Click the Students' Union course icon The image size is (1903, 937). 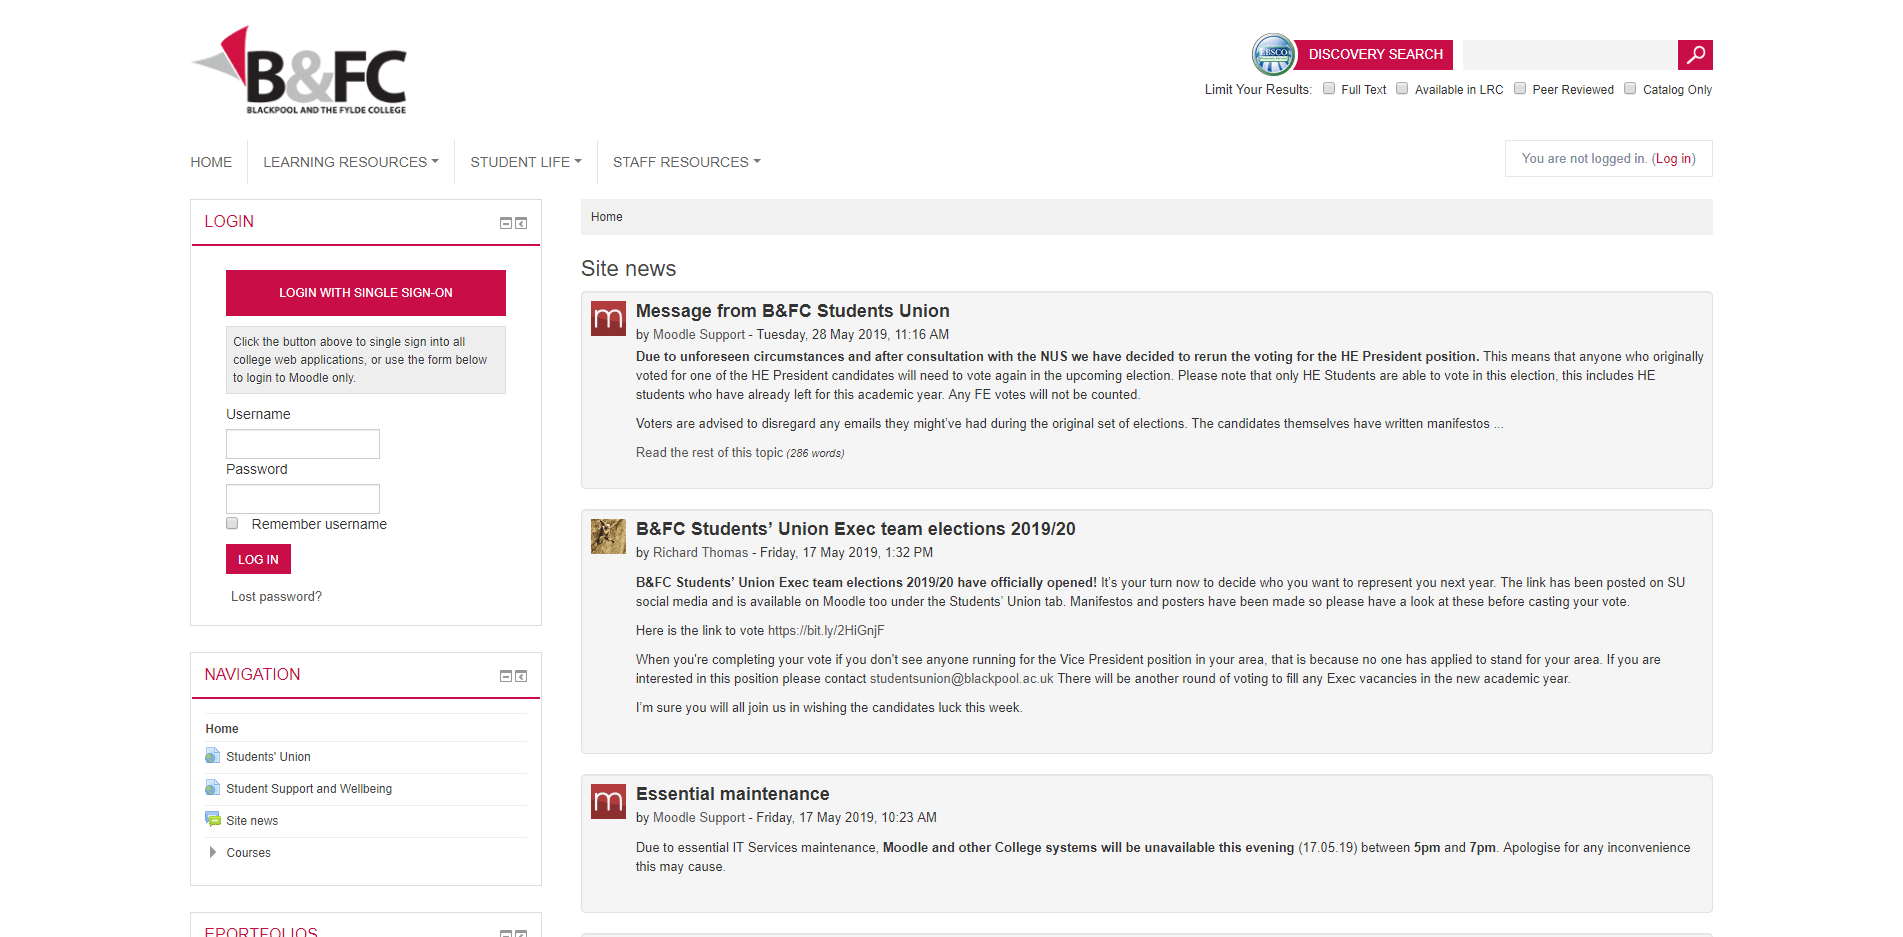(x=212, y=756)
